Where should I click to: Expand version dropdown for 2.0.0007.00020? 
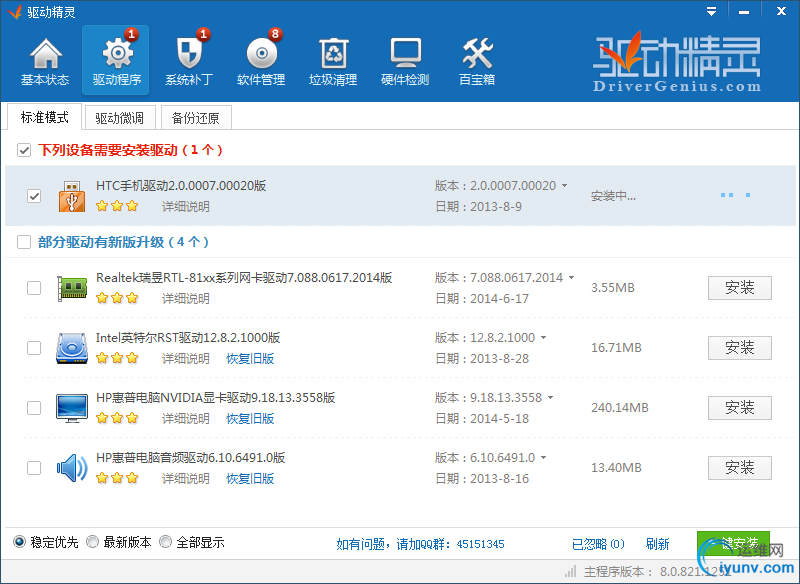click(x=564, y=186)
